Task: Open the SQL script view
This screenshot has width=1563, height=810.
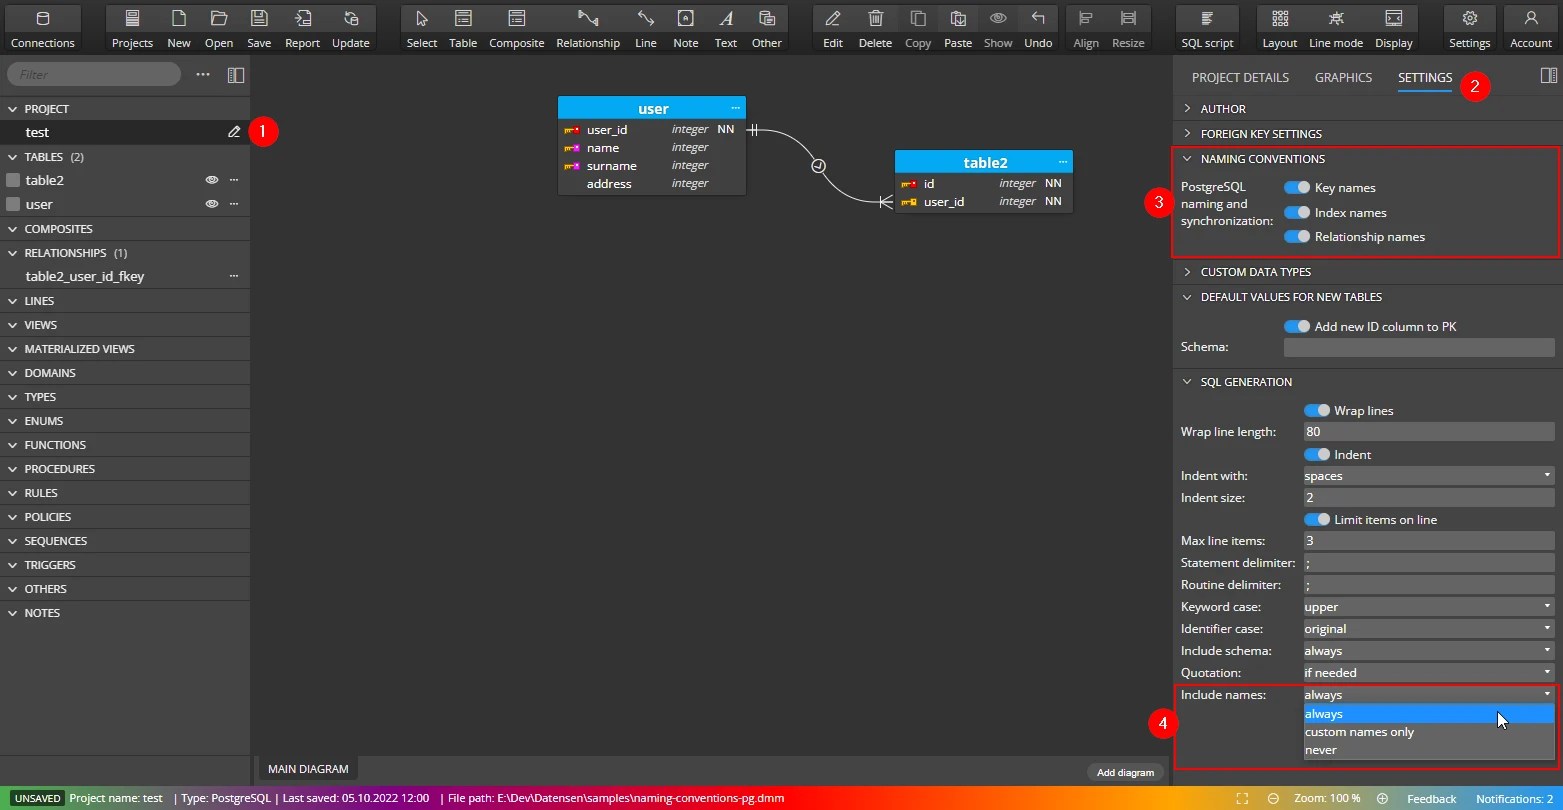Action: pos(1205,25)
